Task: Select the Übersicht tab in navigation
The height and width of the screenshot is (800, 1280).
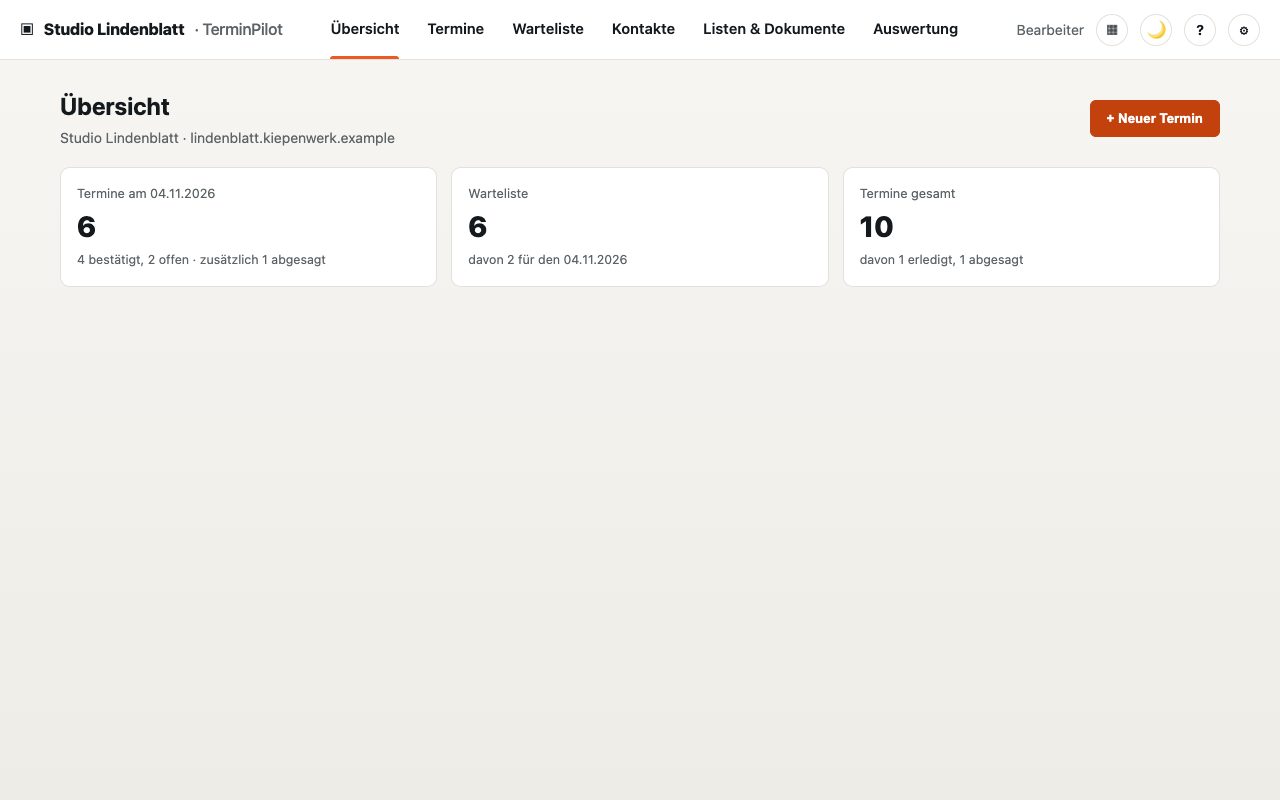Action: (x=365, y=29)
